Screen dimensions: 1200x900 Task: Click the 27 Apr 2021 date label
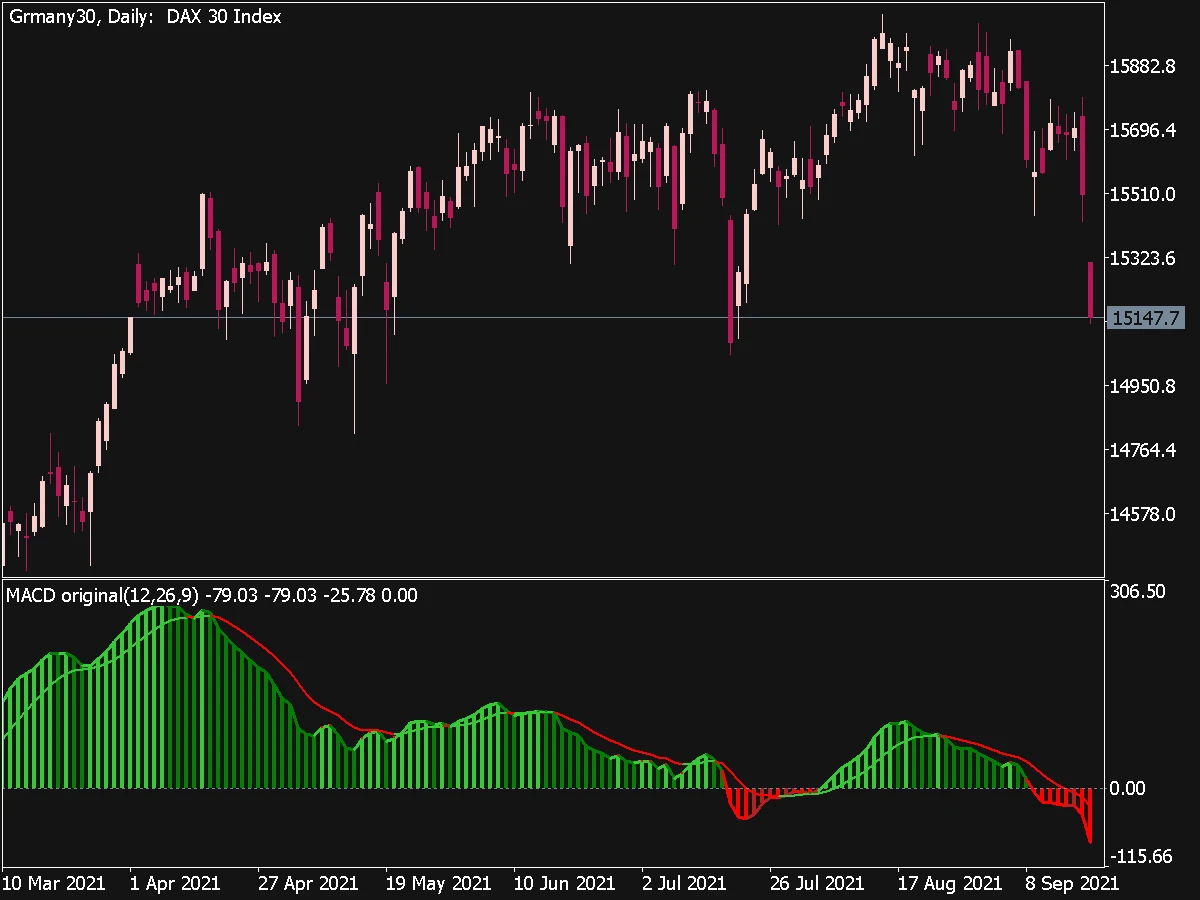click(x=308, y=884)
